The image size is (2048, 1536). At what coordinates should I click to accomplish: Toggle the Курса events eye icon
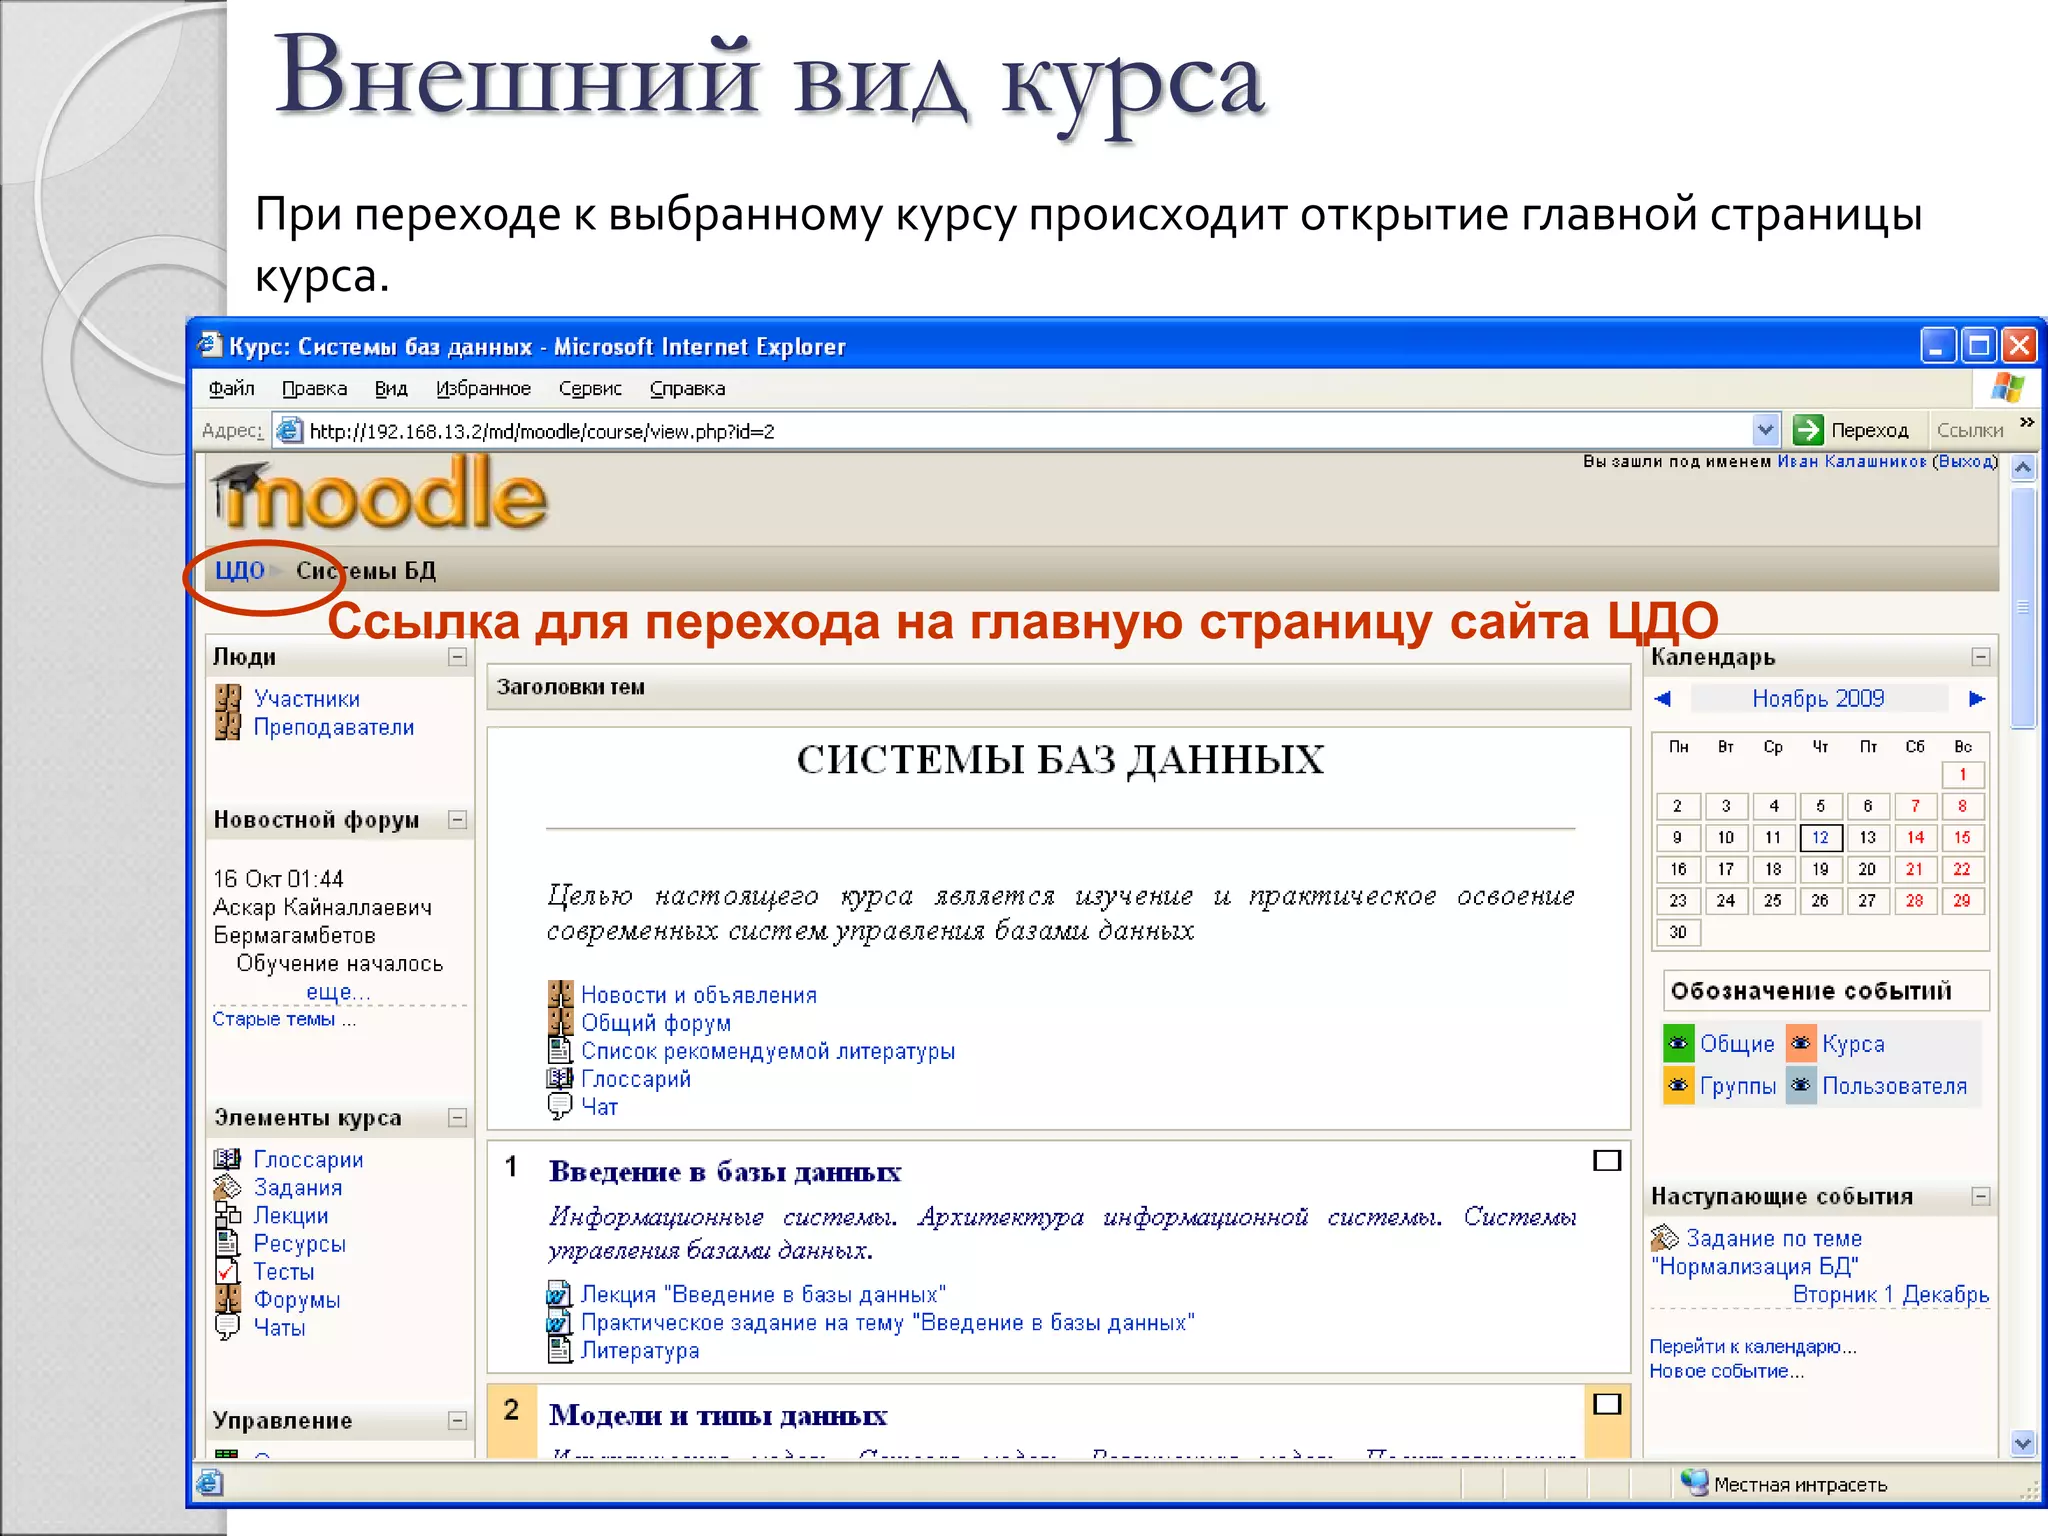(x=1801, y=1043)
